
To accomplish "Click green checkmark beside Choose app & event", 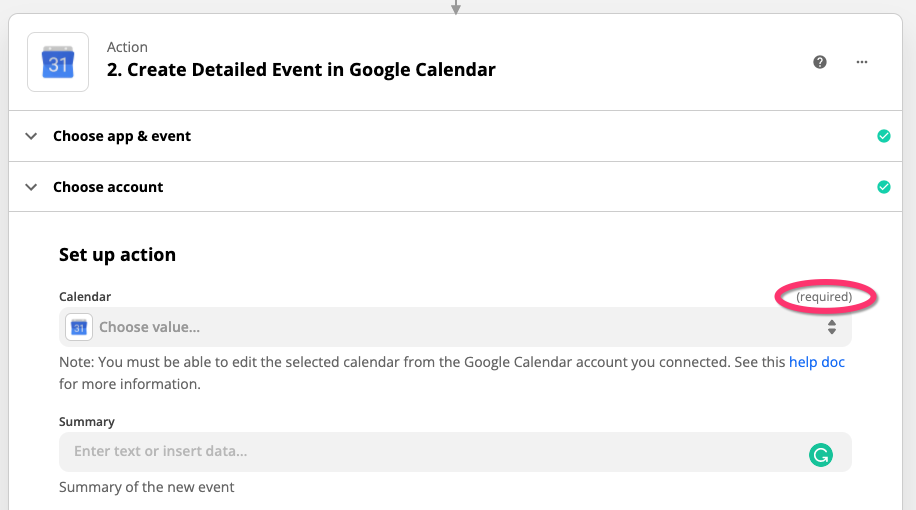I will click(883, 136).
